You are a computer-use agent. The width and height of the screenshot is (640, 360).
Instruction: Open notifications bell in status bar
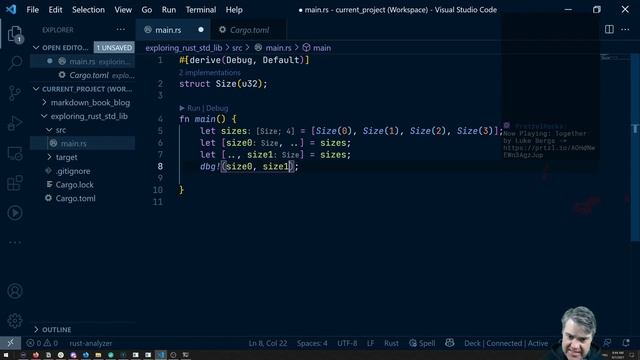pos(626,343)
